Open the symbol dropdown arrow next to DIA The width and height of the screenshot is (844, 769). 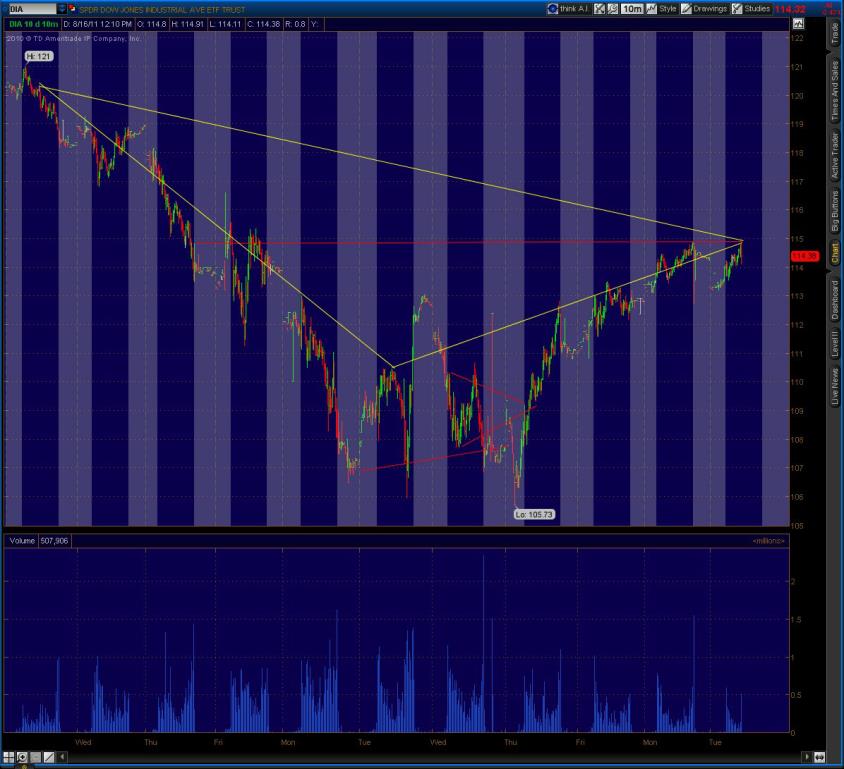62,8
